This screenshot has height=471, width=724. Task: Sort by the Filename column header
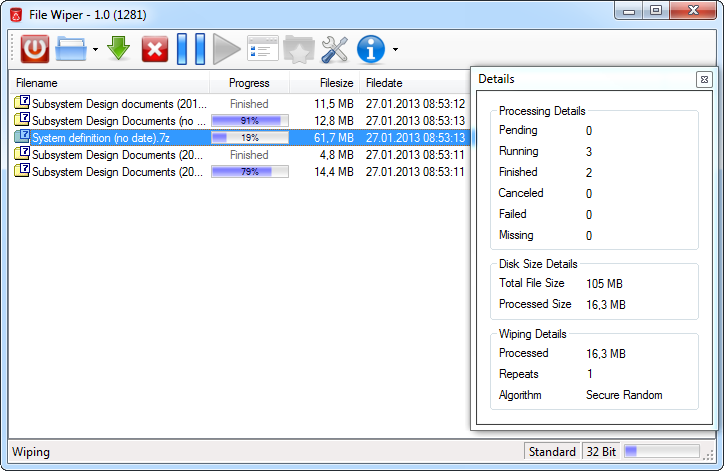pos(110,83)
